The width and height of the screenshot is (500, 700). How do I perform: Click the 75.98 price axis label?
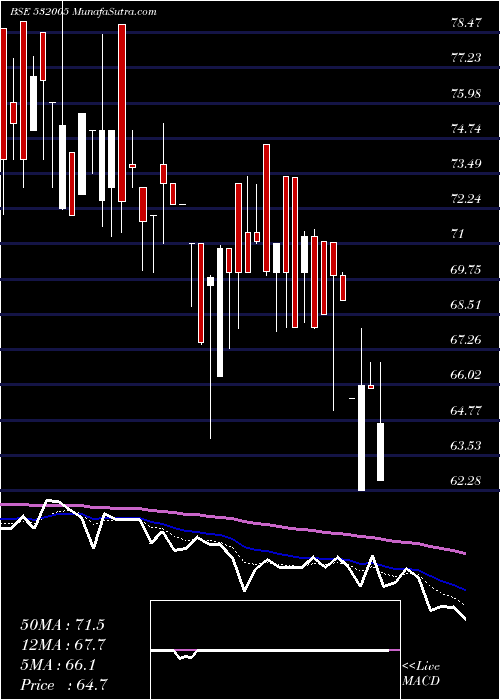point(467,94)
